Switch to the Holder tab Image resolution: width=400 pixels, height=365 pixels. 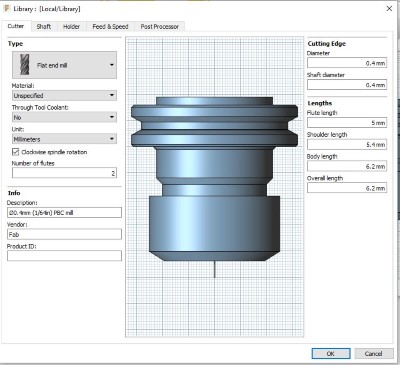71,27
